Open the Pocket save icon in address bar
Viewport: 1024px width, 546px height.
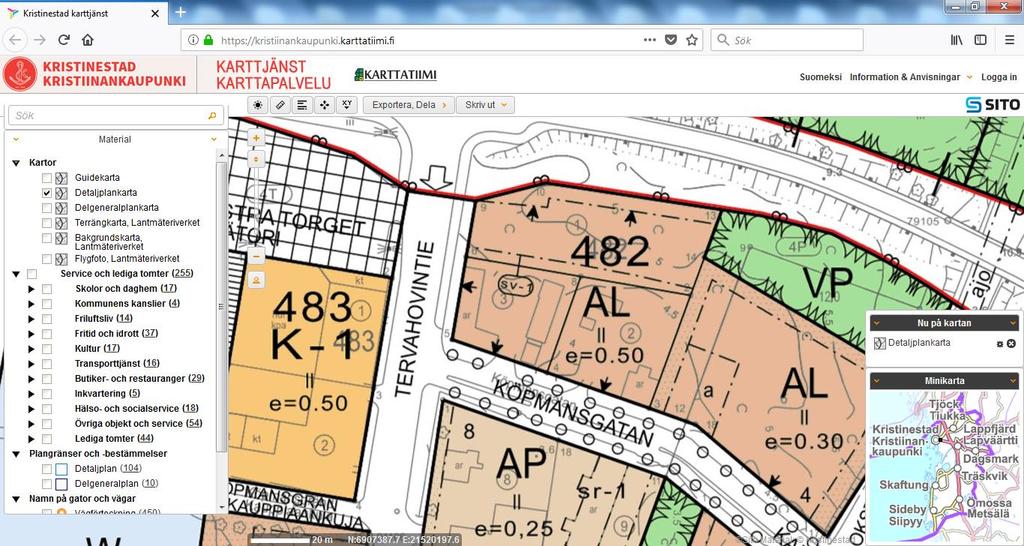671,40
